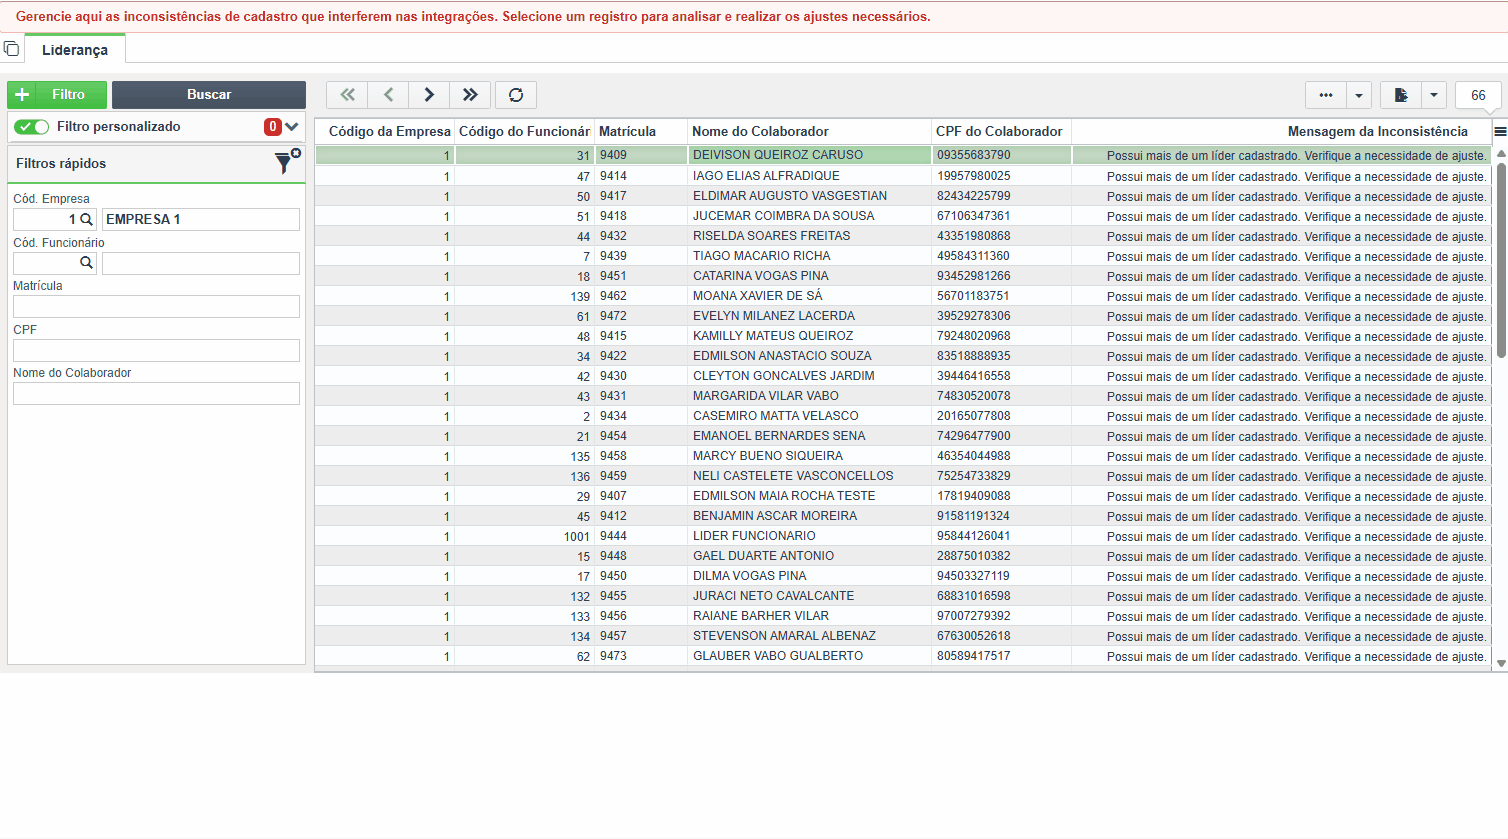The image size is (1508, 839).
Task: Focus the Cód. Empresa code field
Action: [x=46, y=219]
